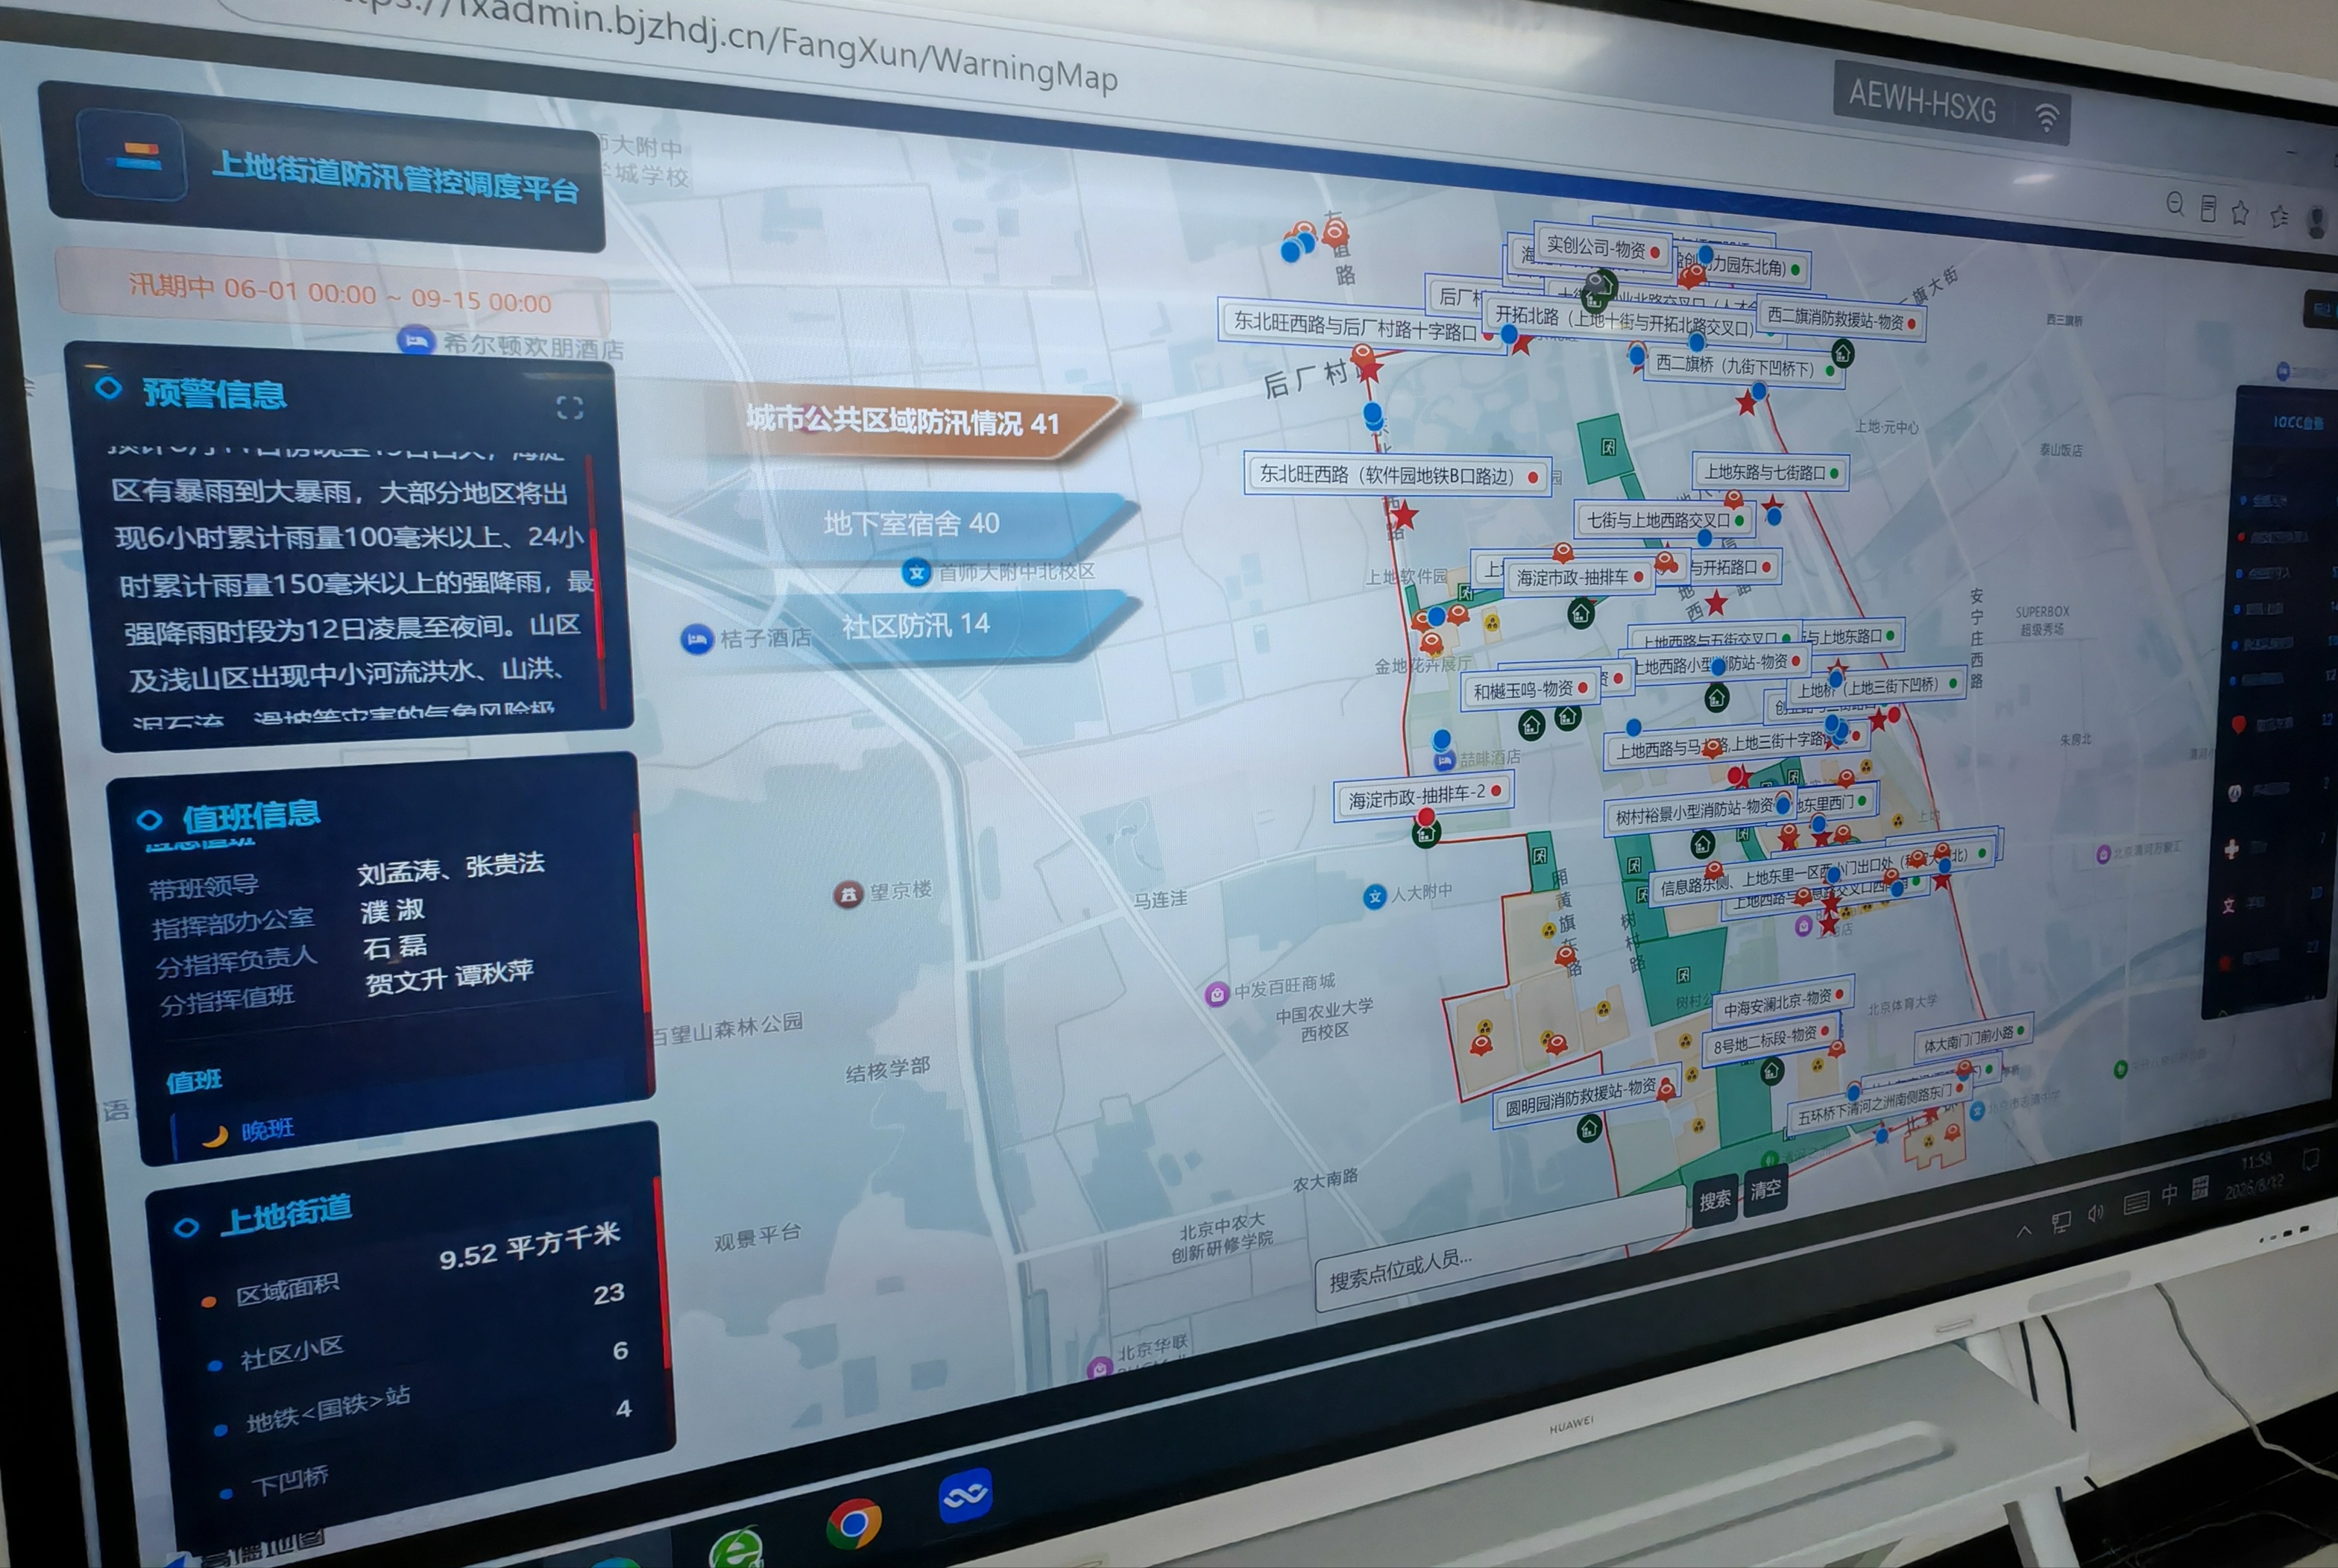
Task: Open the touch keyboard tray icon
Action: pyautogui.click(x=2135, y=1202)
